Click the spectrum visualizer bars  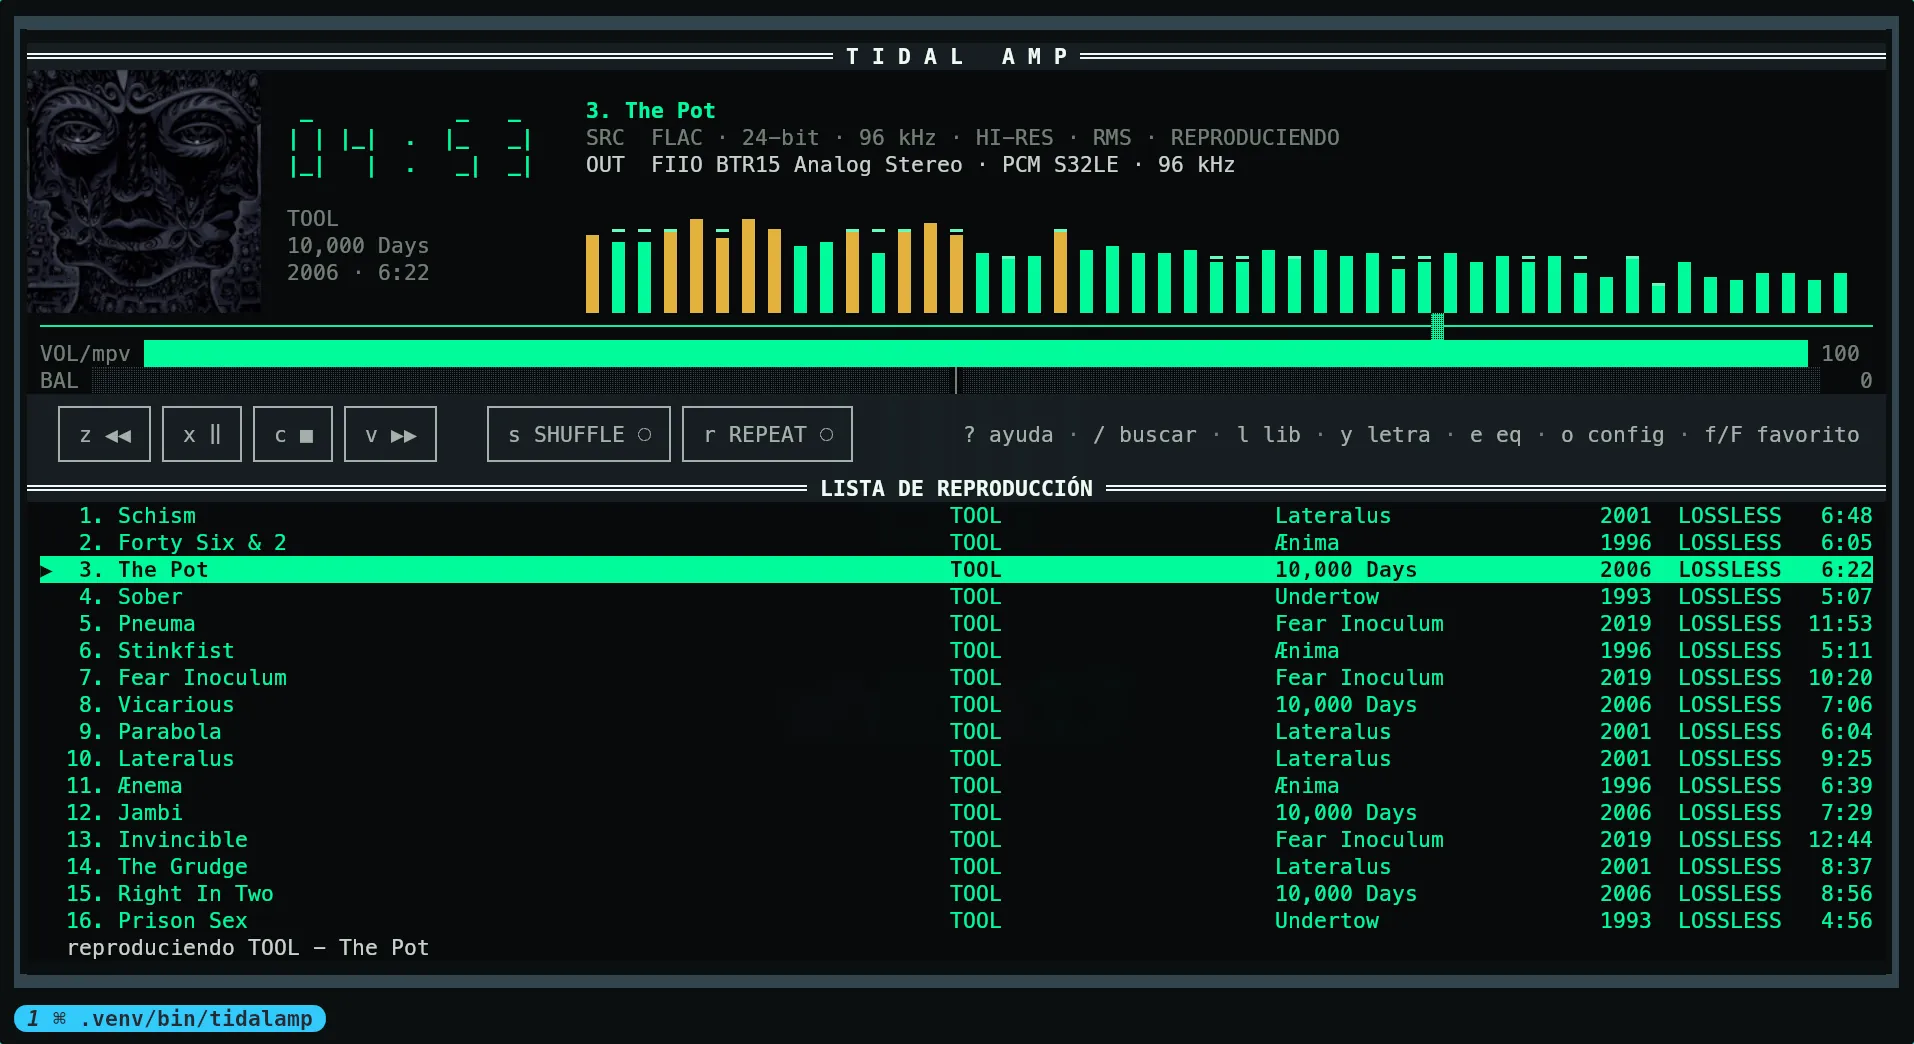click(x=1216, y=265)
